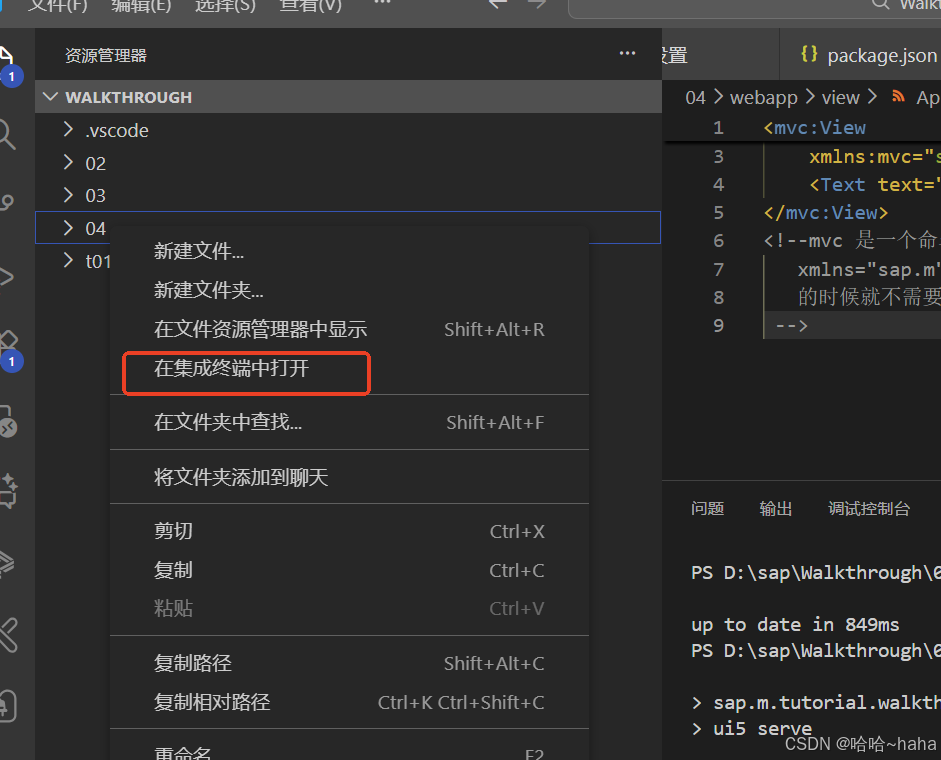Click the Shift+Alt+R shortcut label
941x760 pixels.
point(495,329)
